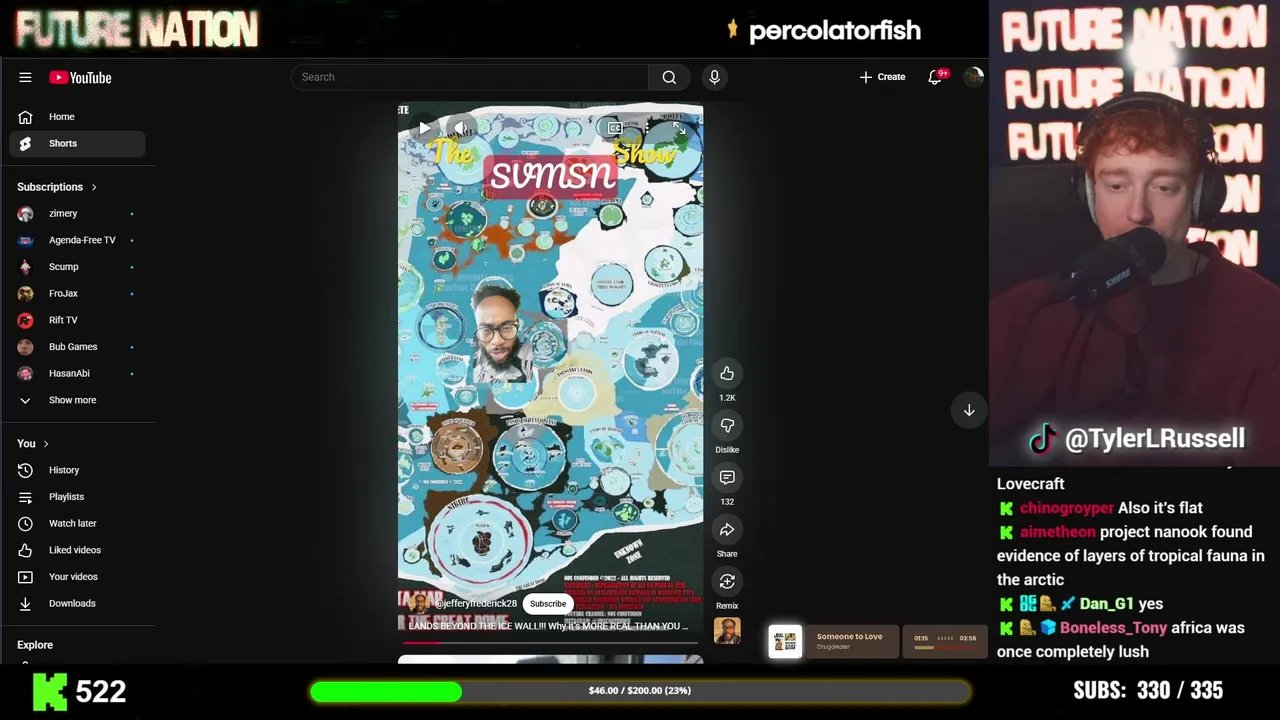Open Agenda-Free TV channel
Viewport: 1280px width, 720px height.
coord(77,240)
